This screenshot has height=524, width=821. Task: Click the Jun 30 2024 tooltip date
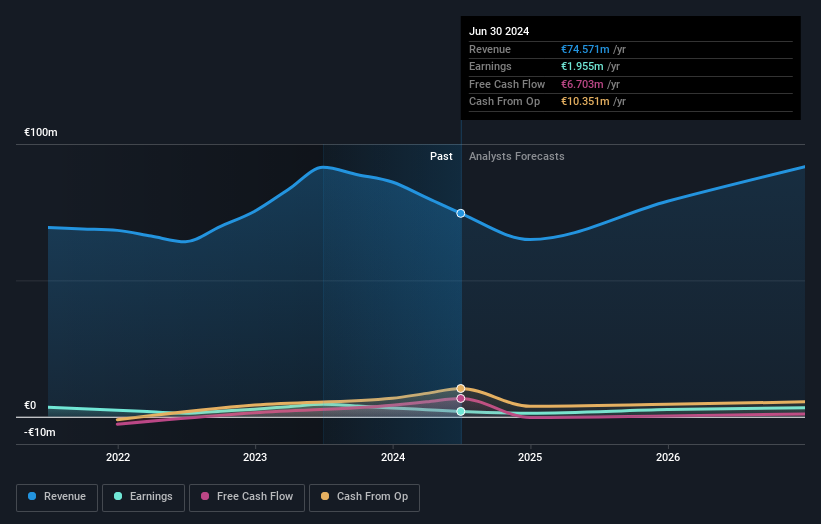(x=499, y=31)
